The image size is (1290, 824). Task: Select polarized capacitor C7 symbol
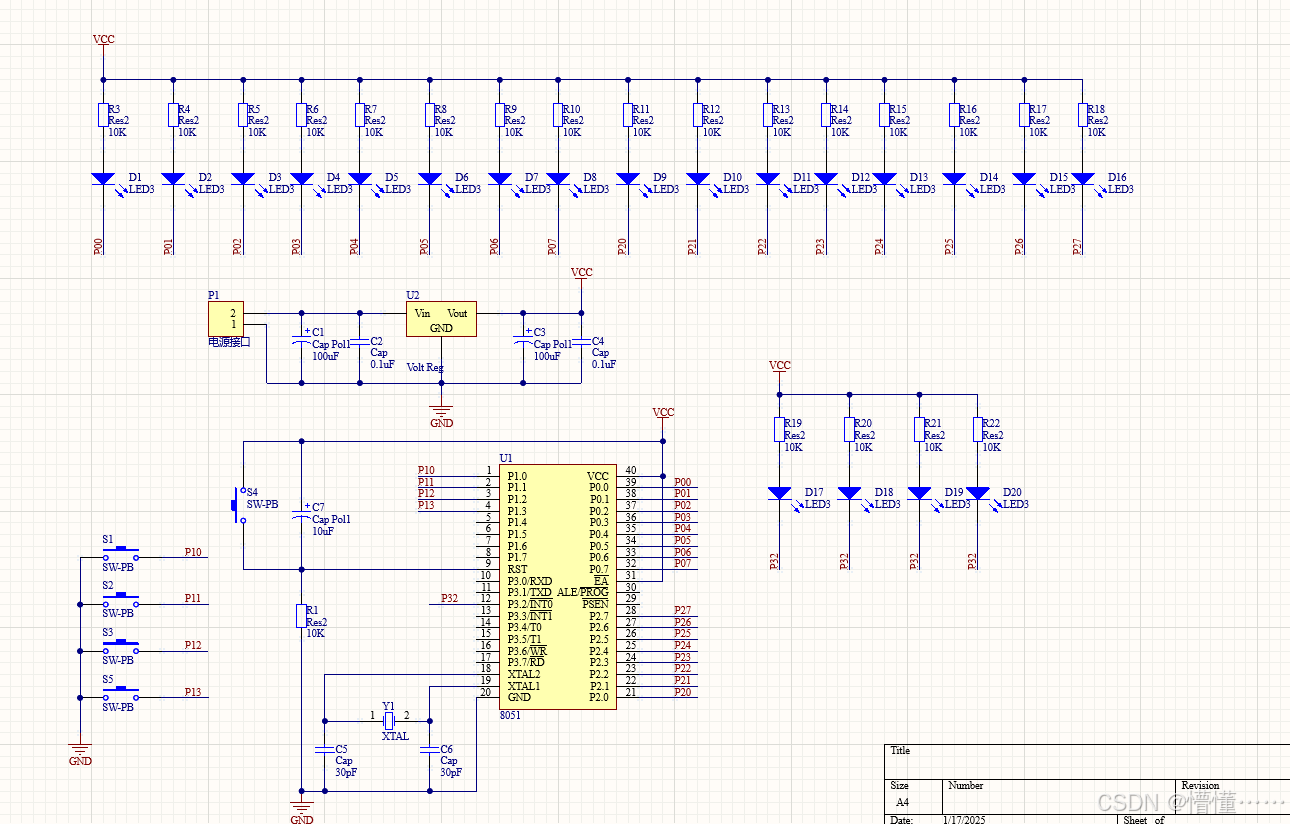(302, 514)
